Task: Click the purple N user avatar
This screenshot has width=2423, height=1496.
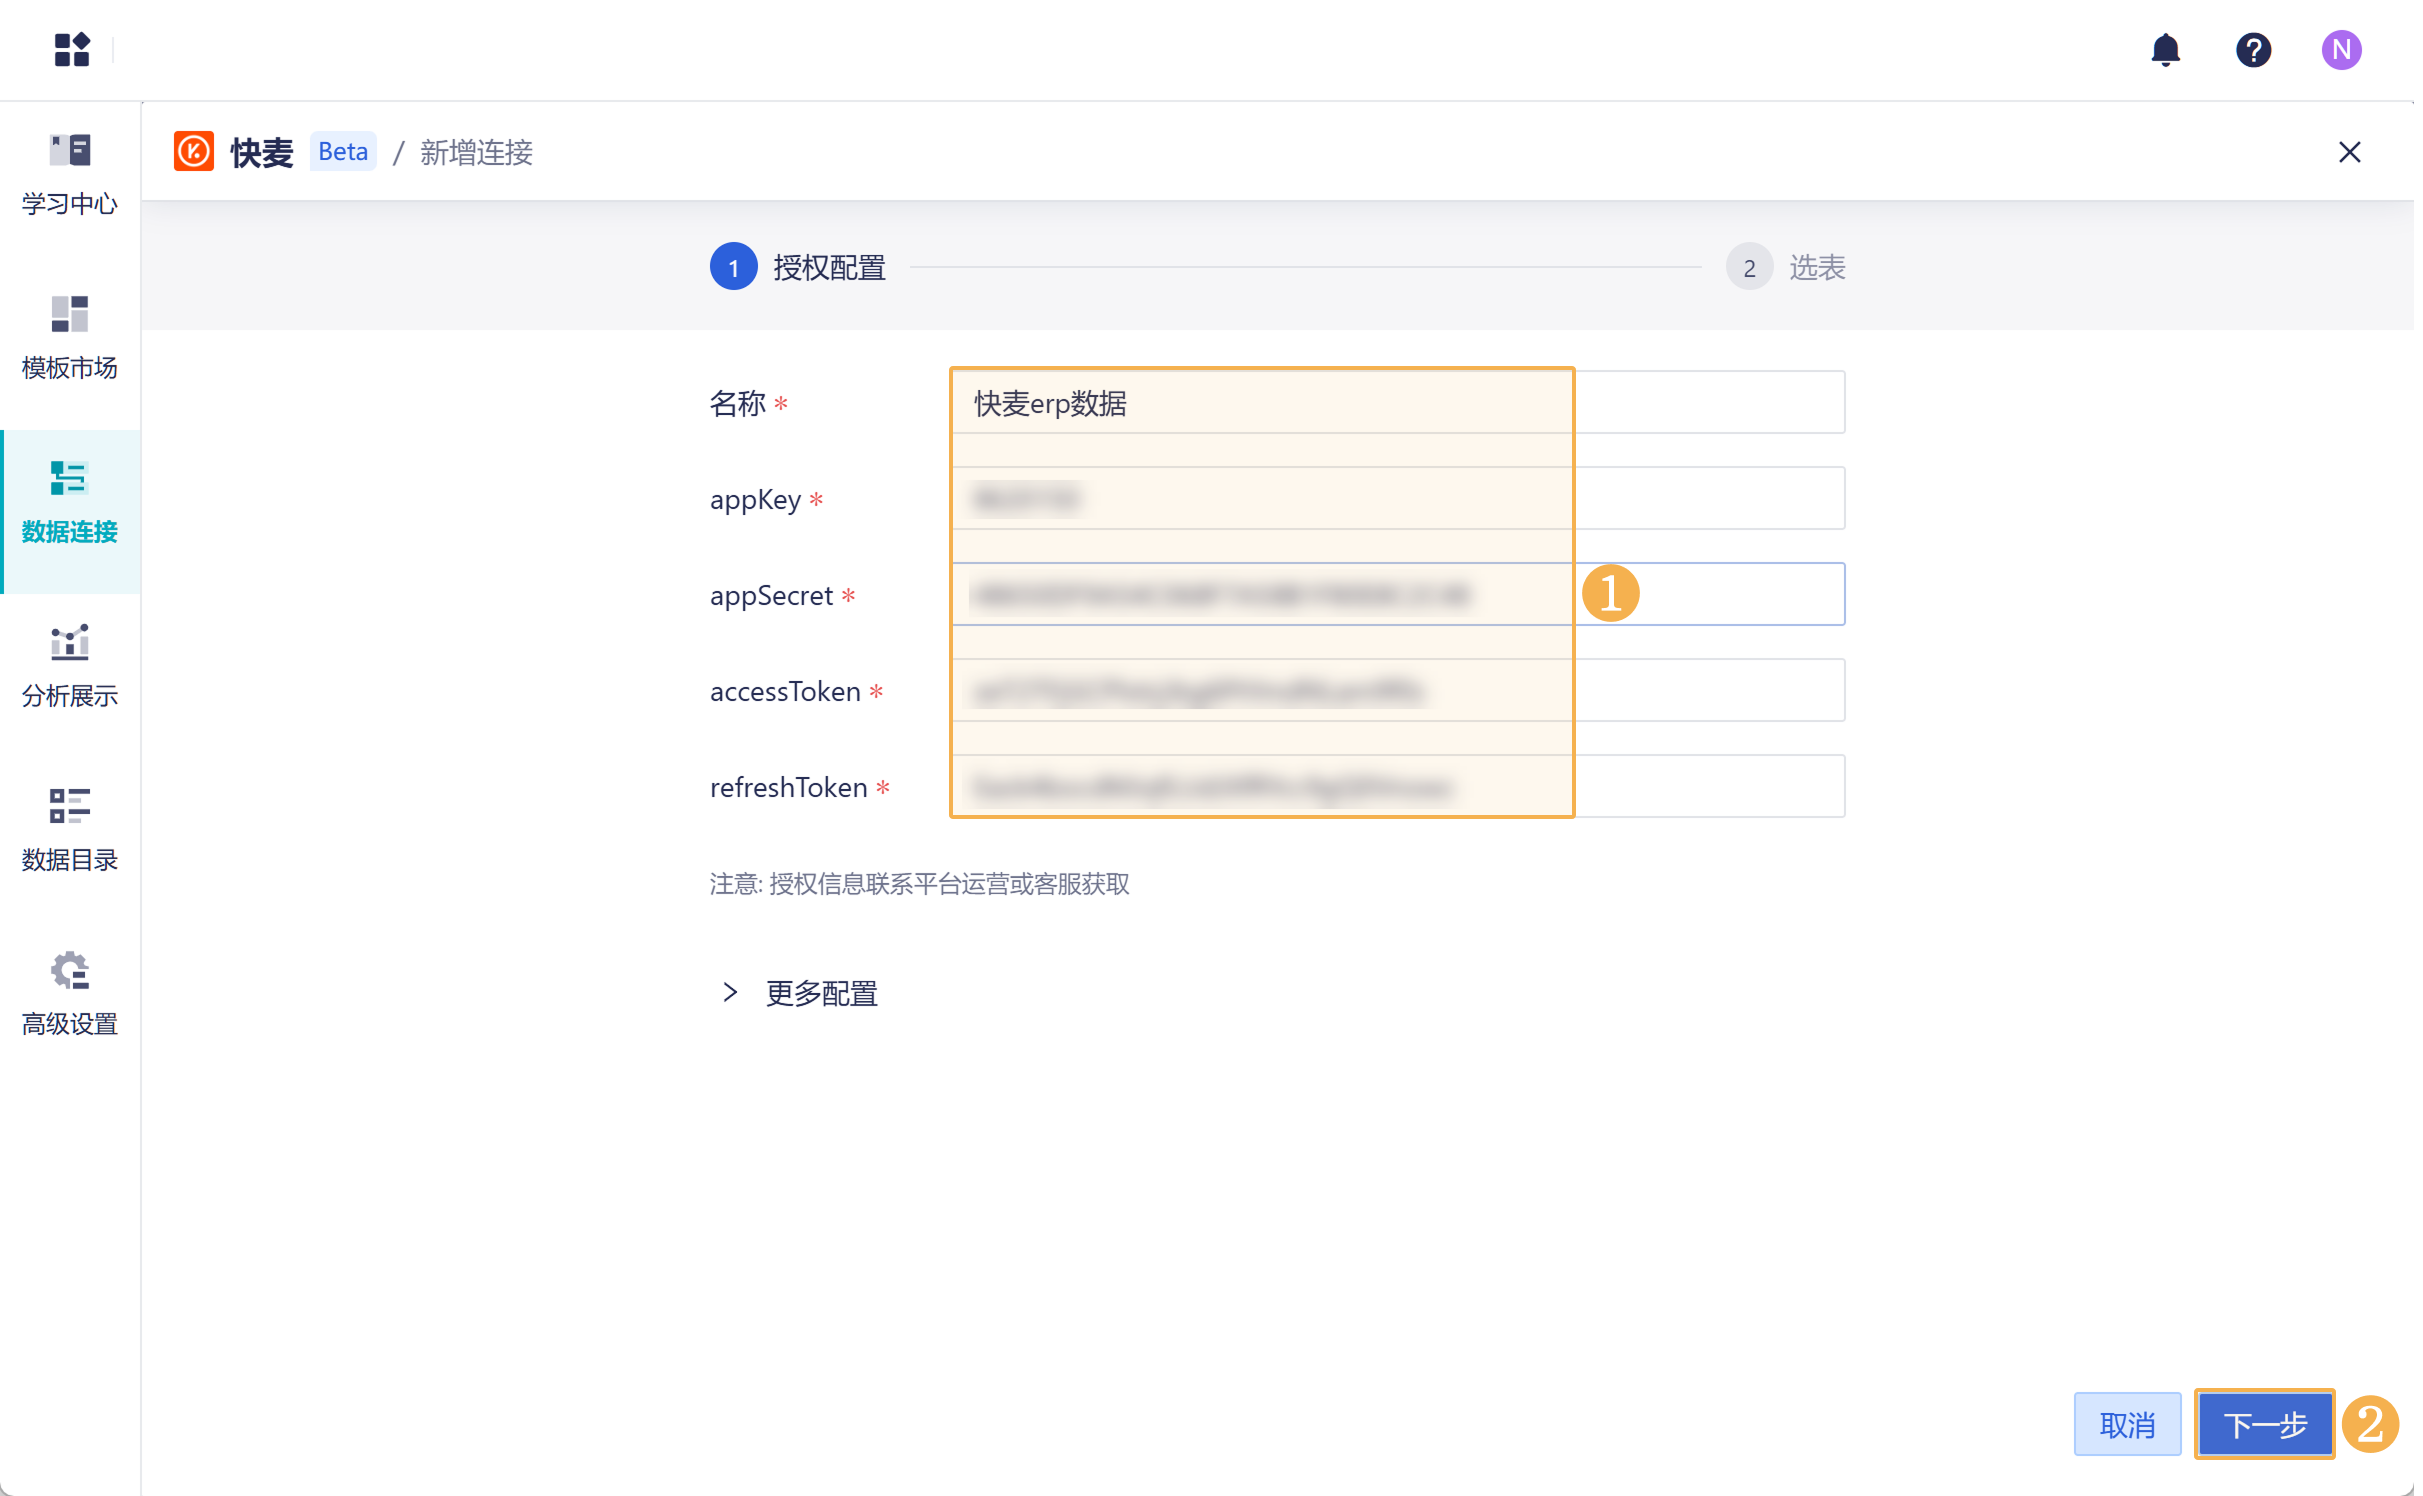Action: (2340, 49)
